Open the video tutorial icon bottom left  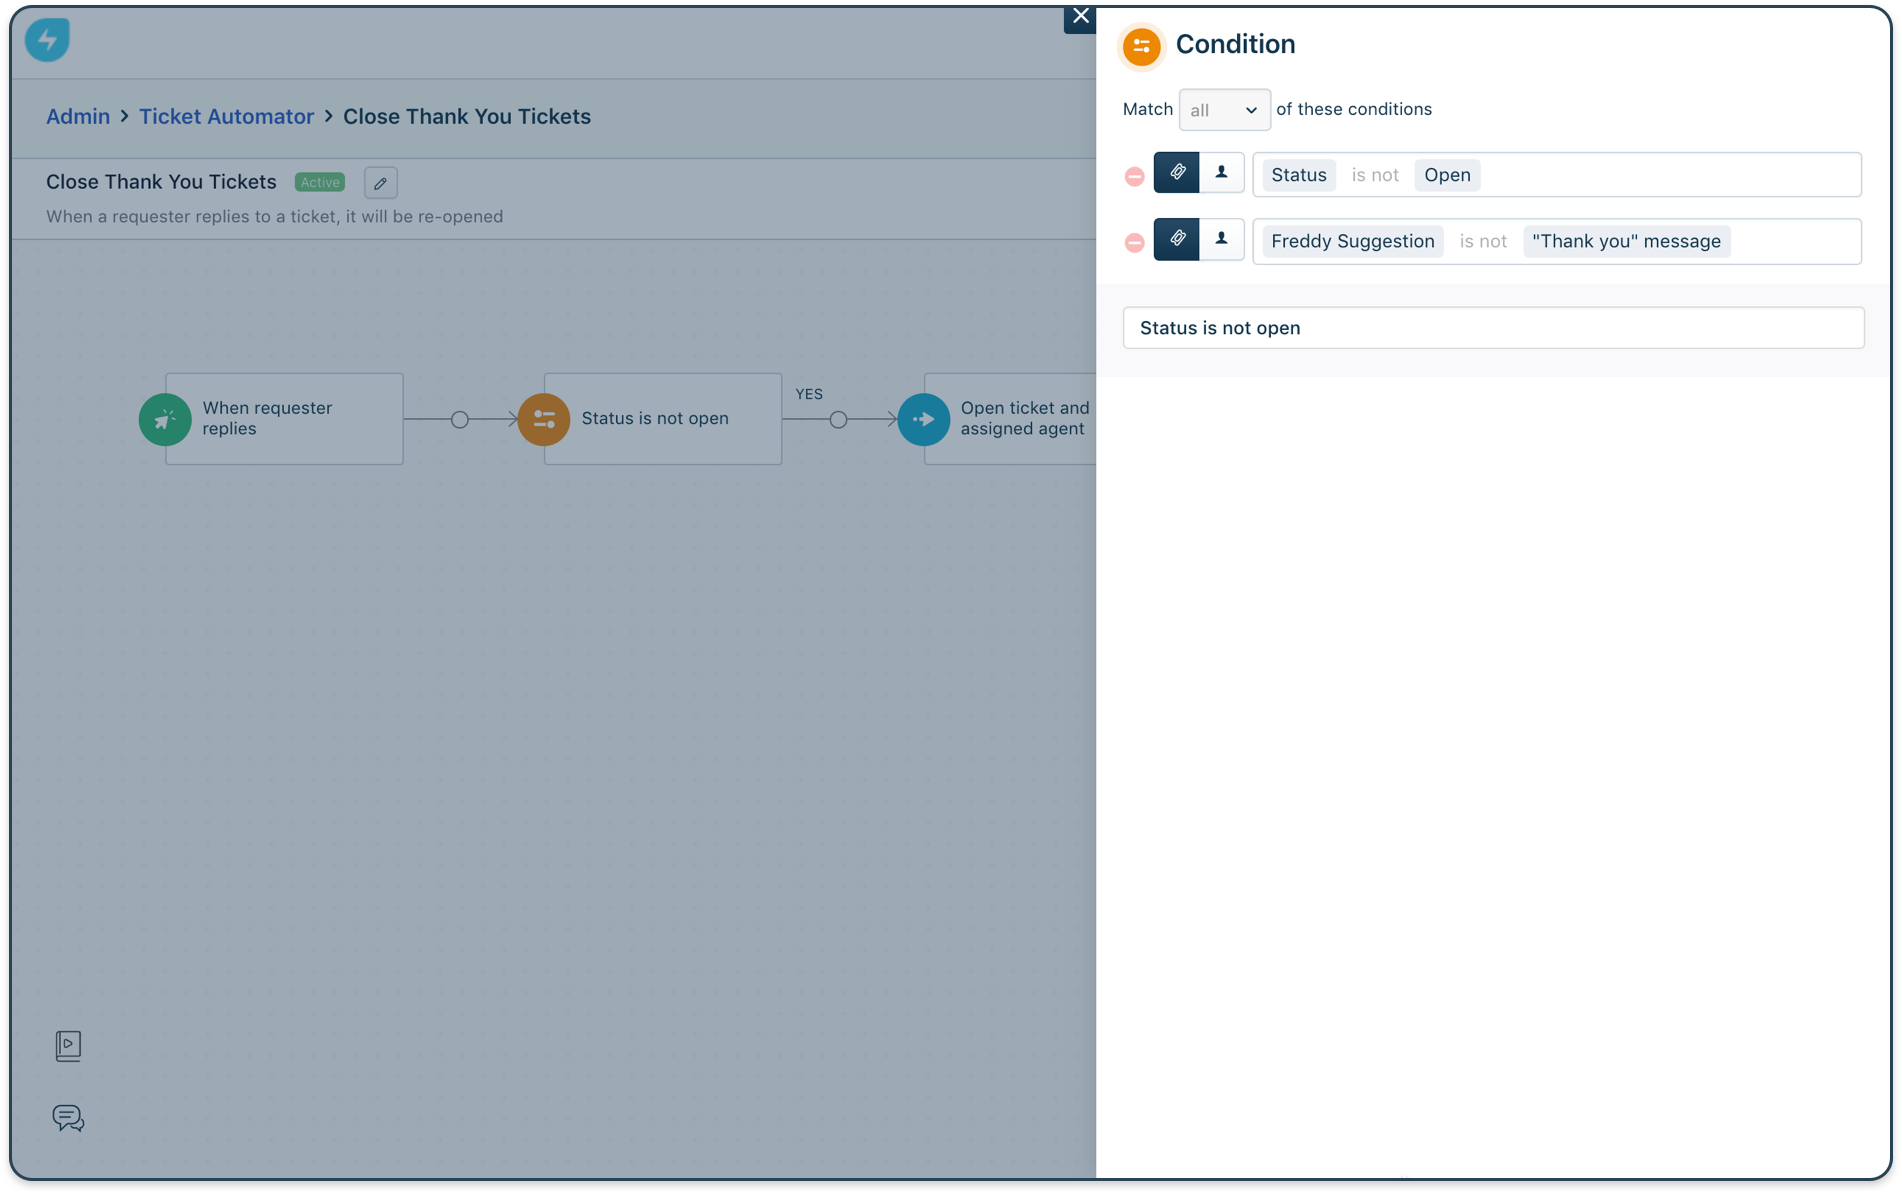[68, 1046]
